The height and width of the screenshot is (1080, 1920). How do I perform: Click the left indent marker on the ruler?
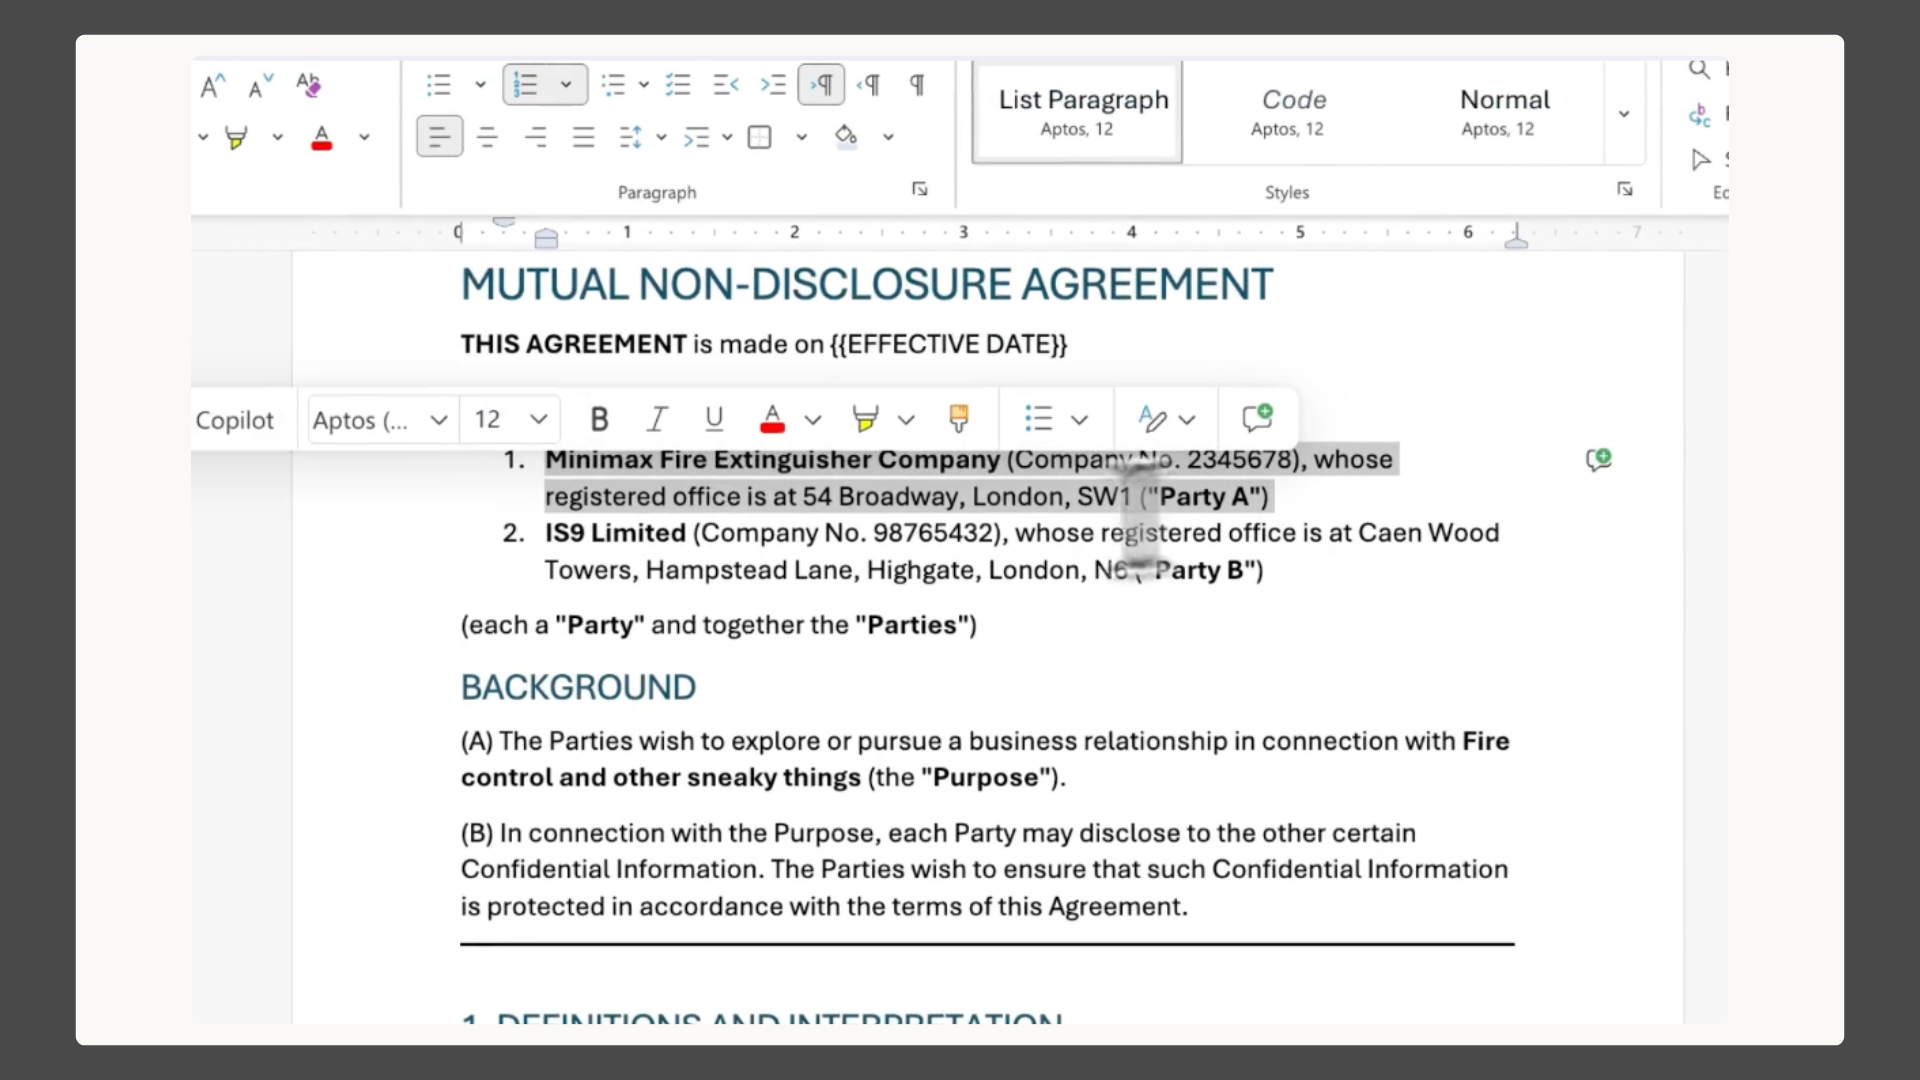coord(546,239)
